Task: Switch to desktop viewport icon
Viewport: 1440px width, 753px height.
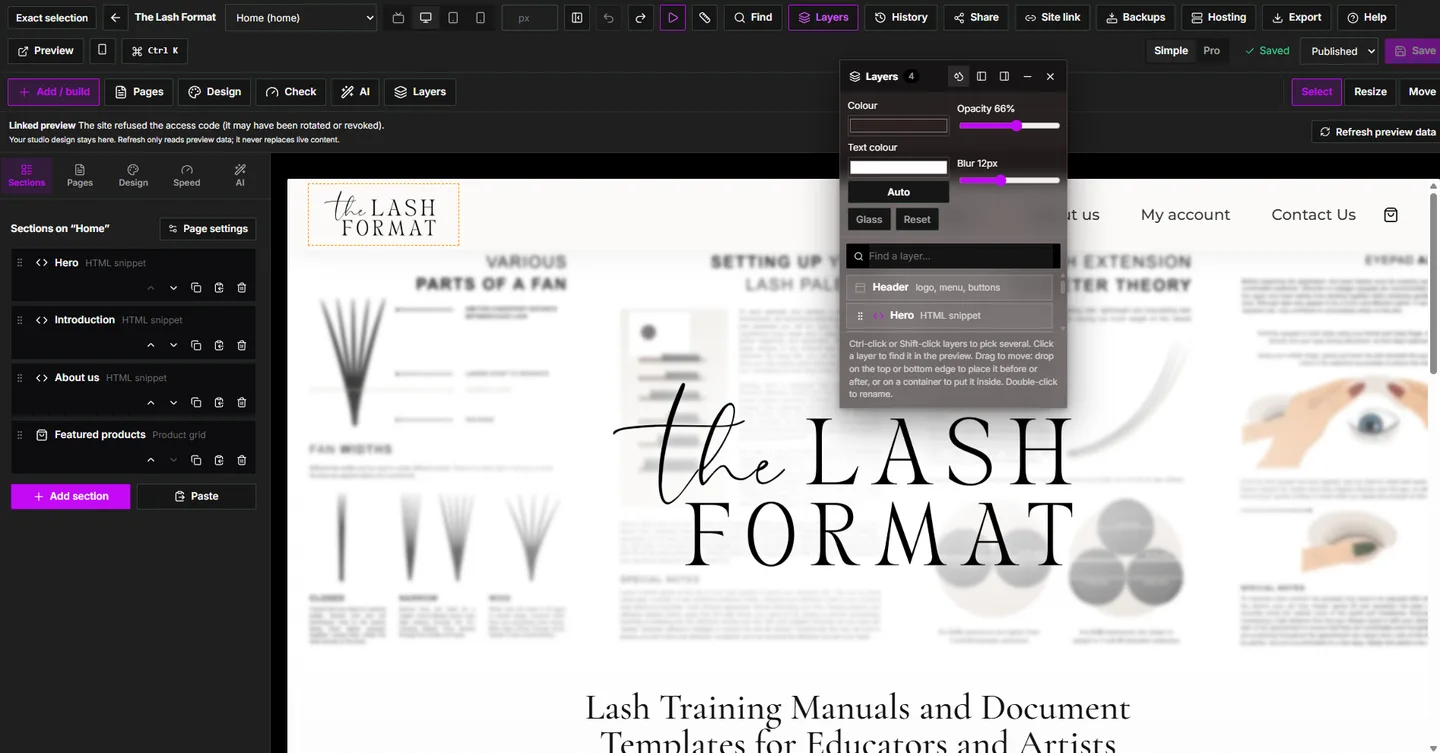Action: 426,17
